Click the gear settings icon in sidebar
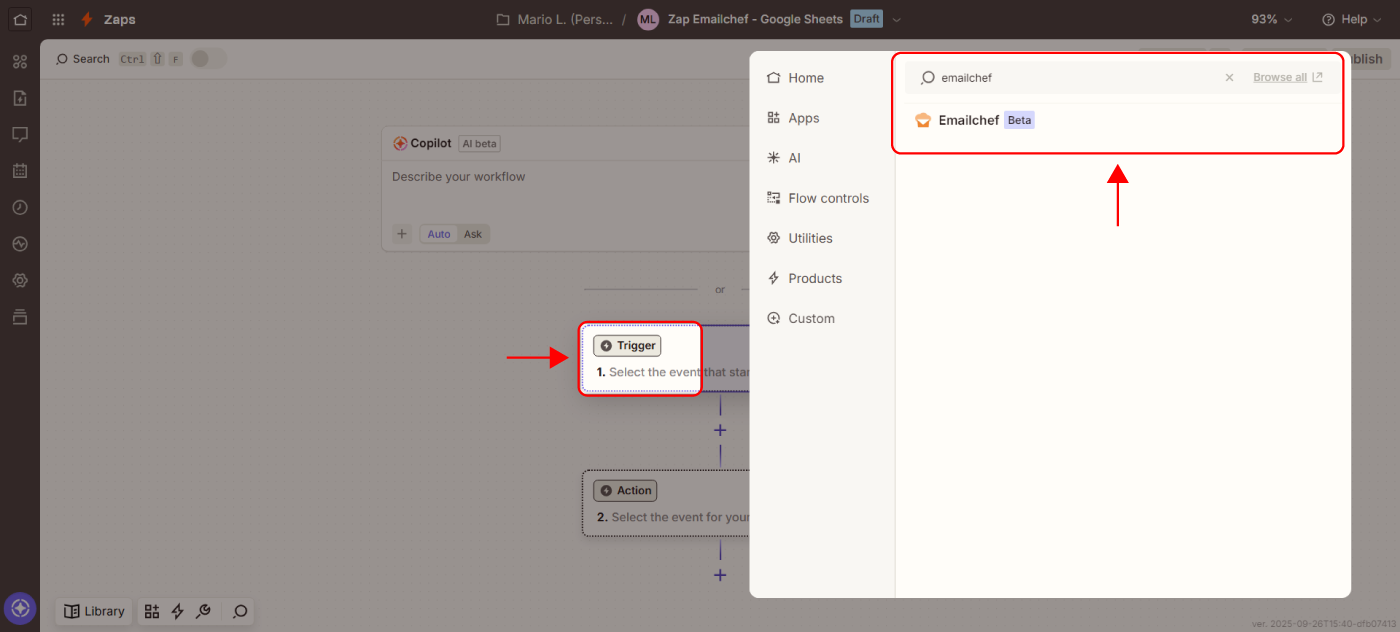 pyautogui.click(x=20, y=280)
